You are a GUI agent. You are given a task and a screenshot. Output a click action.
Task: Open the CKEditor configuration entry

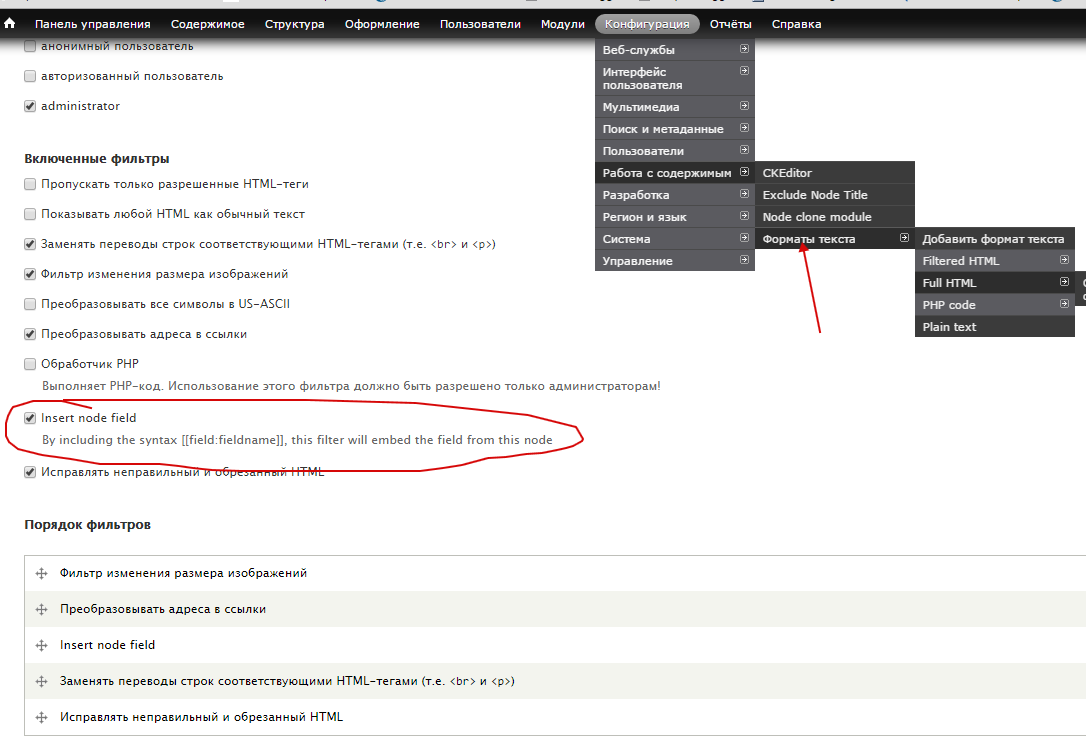(787, 173)
